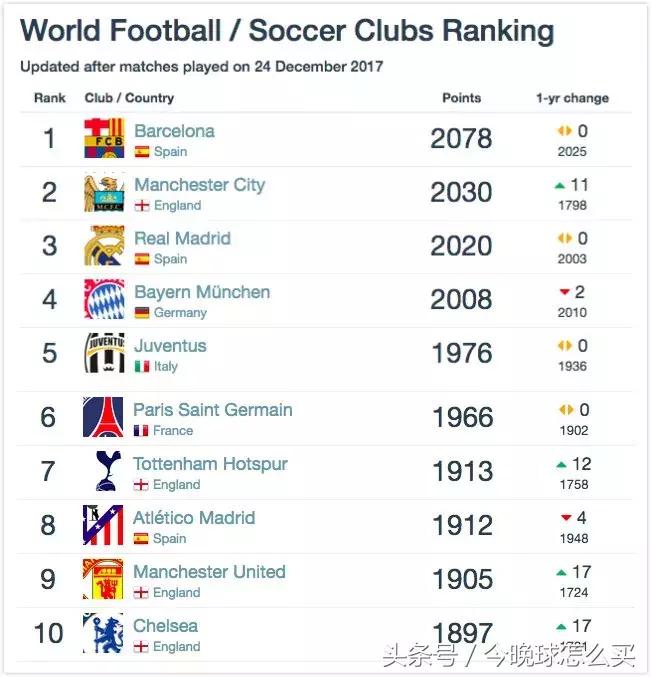This screenshot has width=651, height=677.
Task: Click the Atlético Madrid crest icon
Action: 104,526
